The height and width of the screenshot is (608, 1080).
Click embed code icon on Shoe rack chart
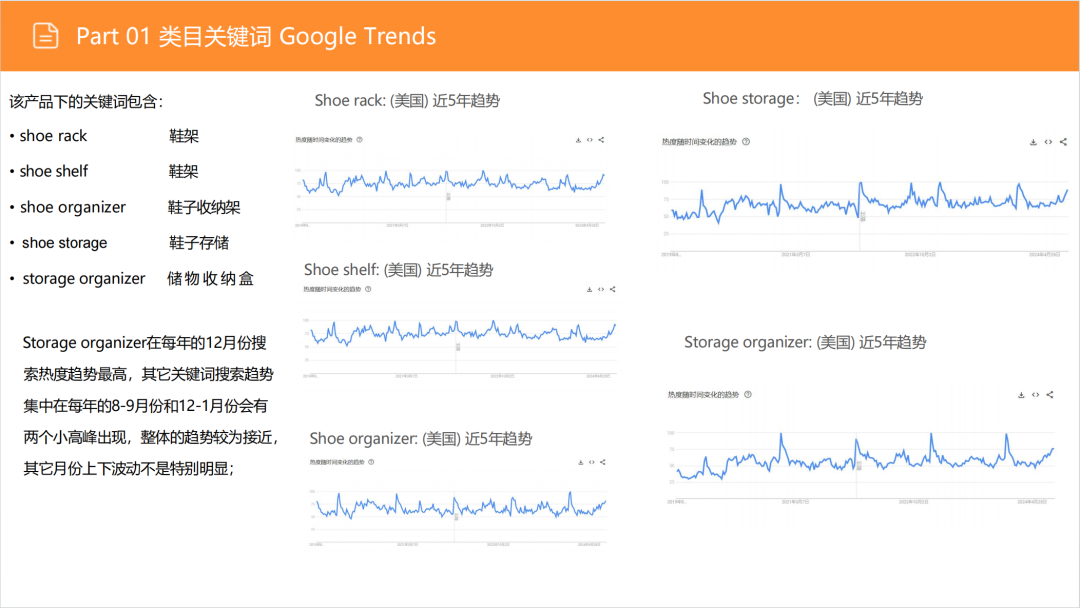point(590,140)
